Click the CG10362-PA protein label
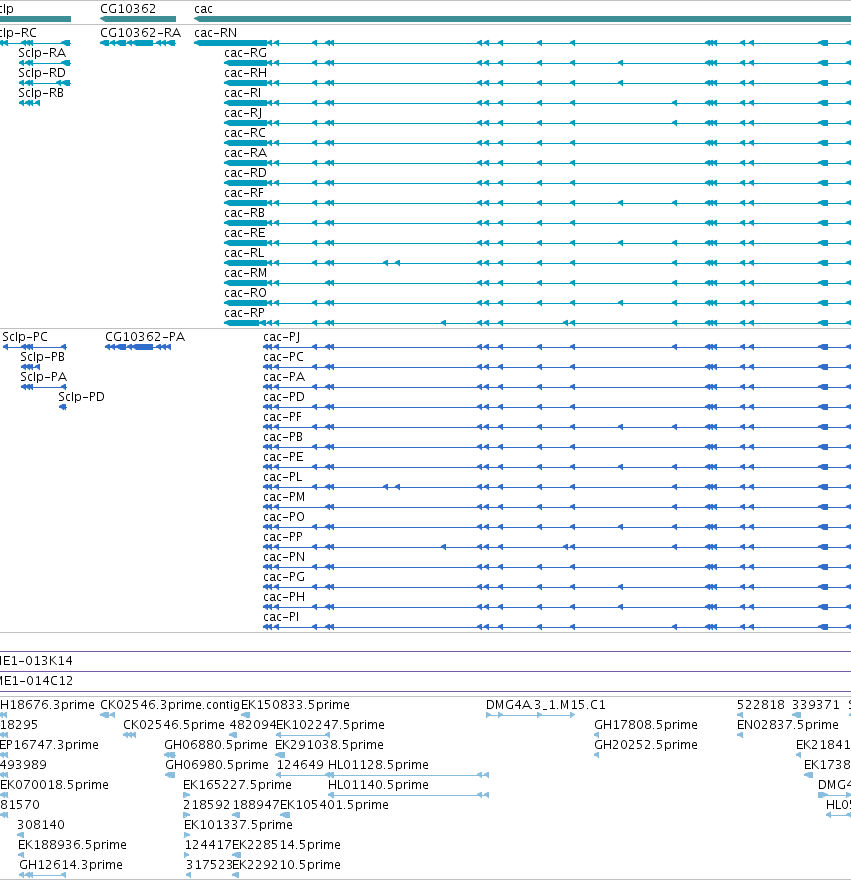Viewport: 851px width, 880px height. (145, 337)
